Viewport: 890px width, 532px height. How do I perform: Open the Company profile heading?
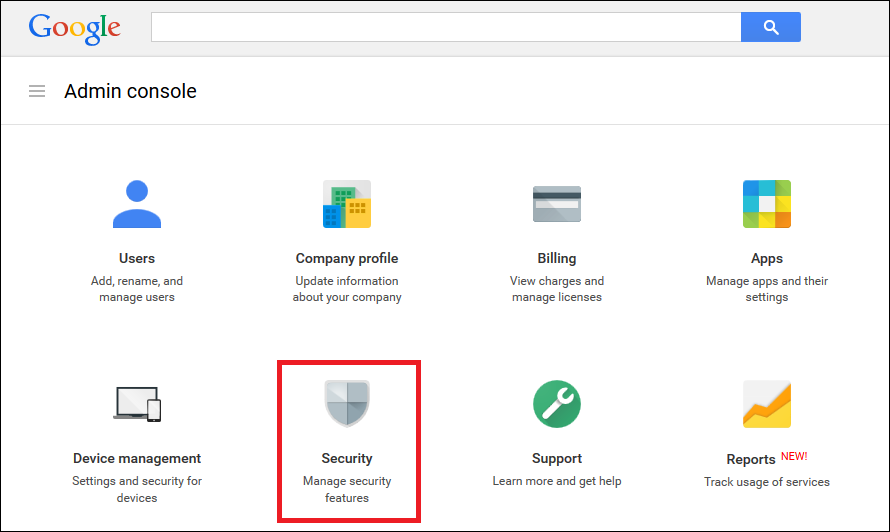click(347, 259)
